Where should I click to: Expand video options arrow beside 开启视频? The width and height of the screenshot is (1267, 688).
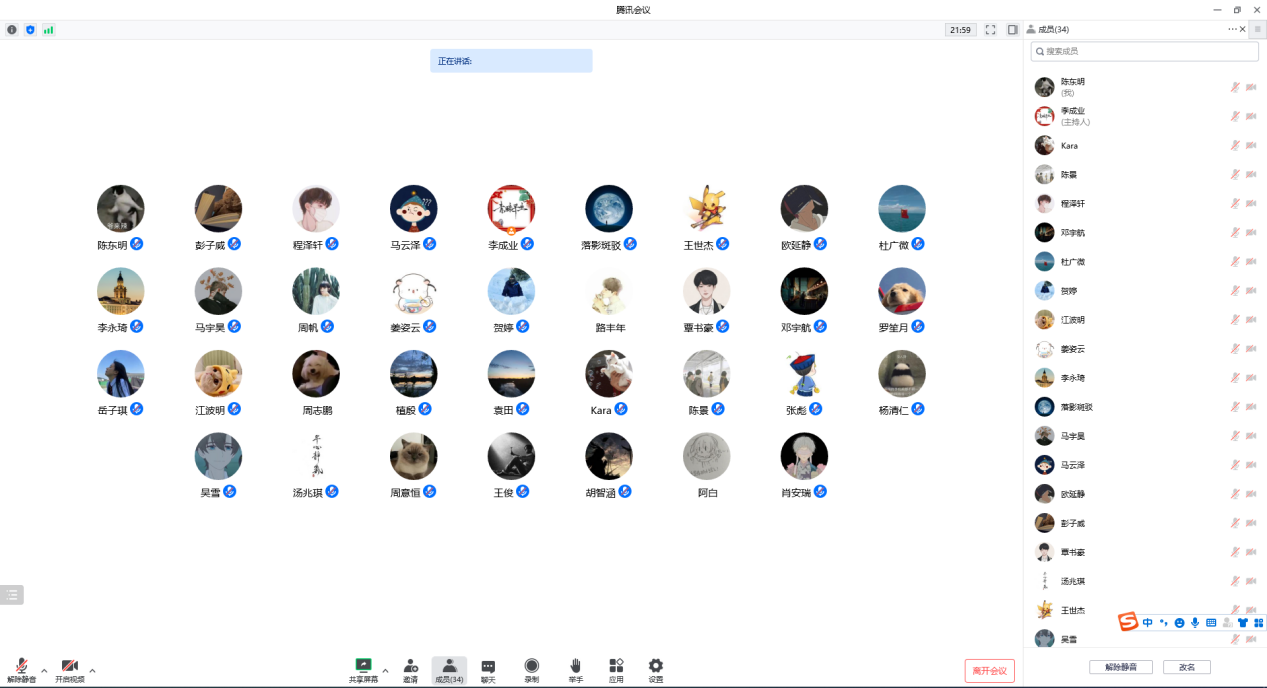click(x=92, y=670)
